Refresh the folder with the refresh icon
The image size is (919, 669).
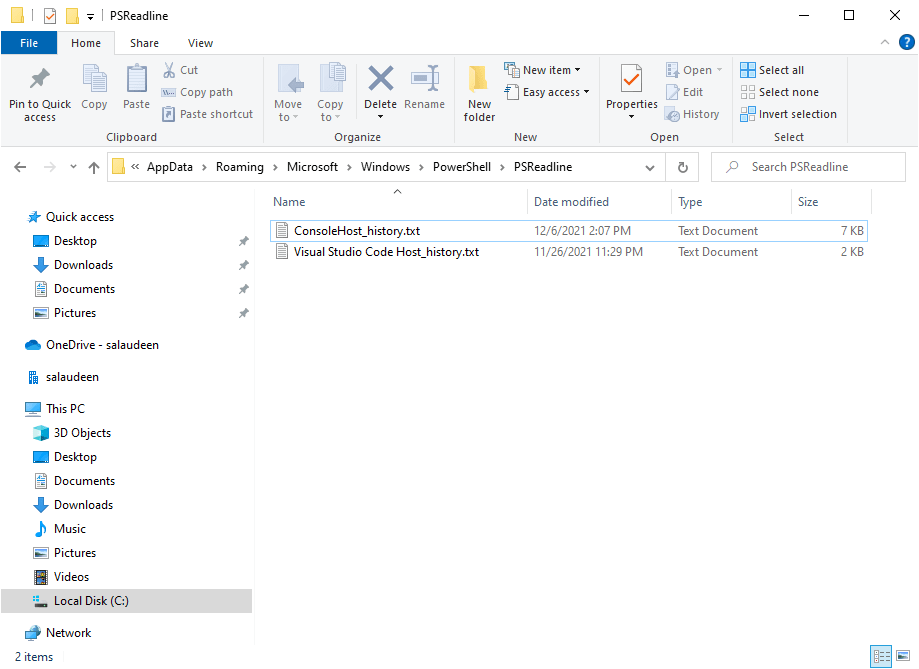(x=681, y=166)
